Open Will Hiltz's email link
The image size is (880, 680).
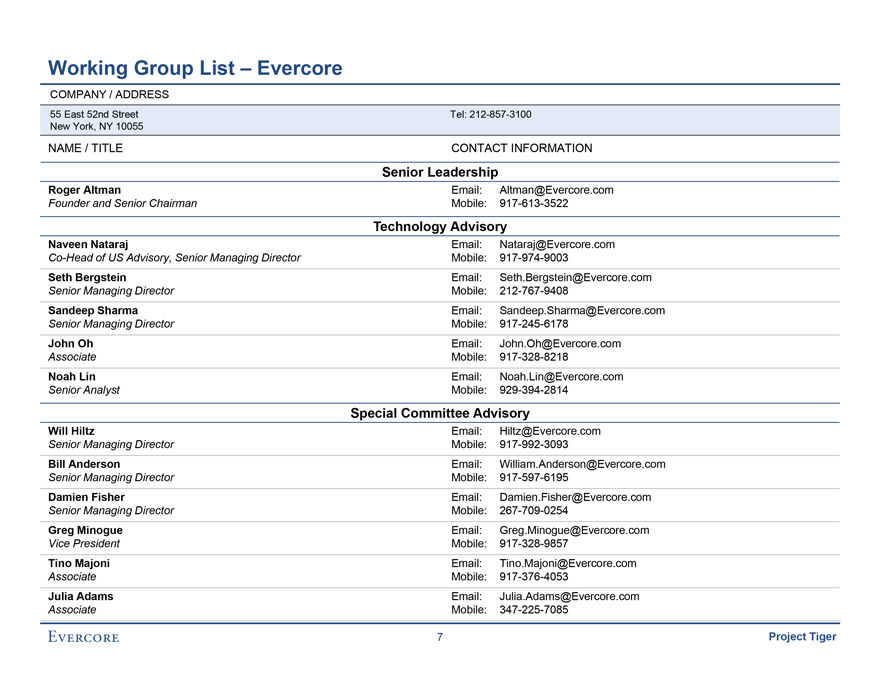[x=550, y=431]
